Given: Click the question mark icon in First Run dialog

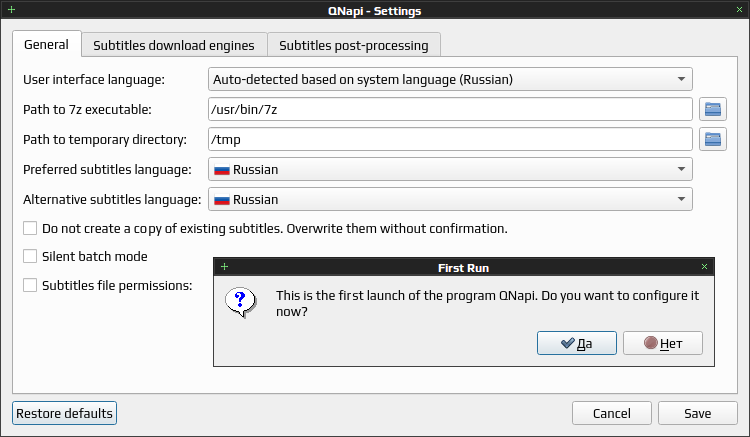Looking at the screenshot, I should [x=241, y=303].
